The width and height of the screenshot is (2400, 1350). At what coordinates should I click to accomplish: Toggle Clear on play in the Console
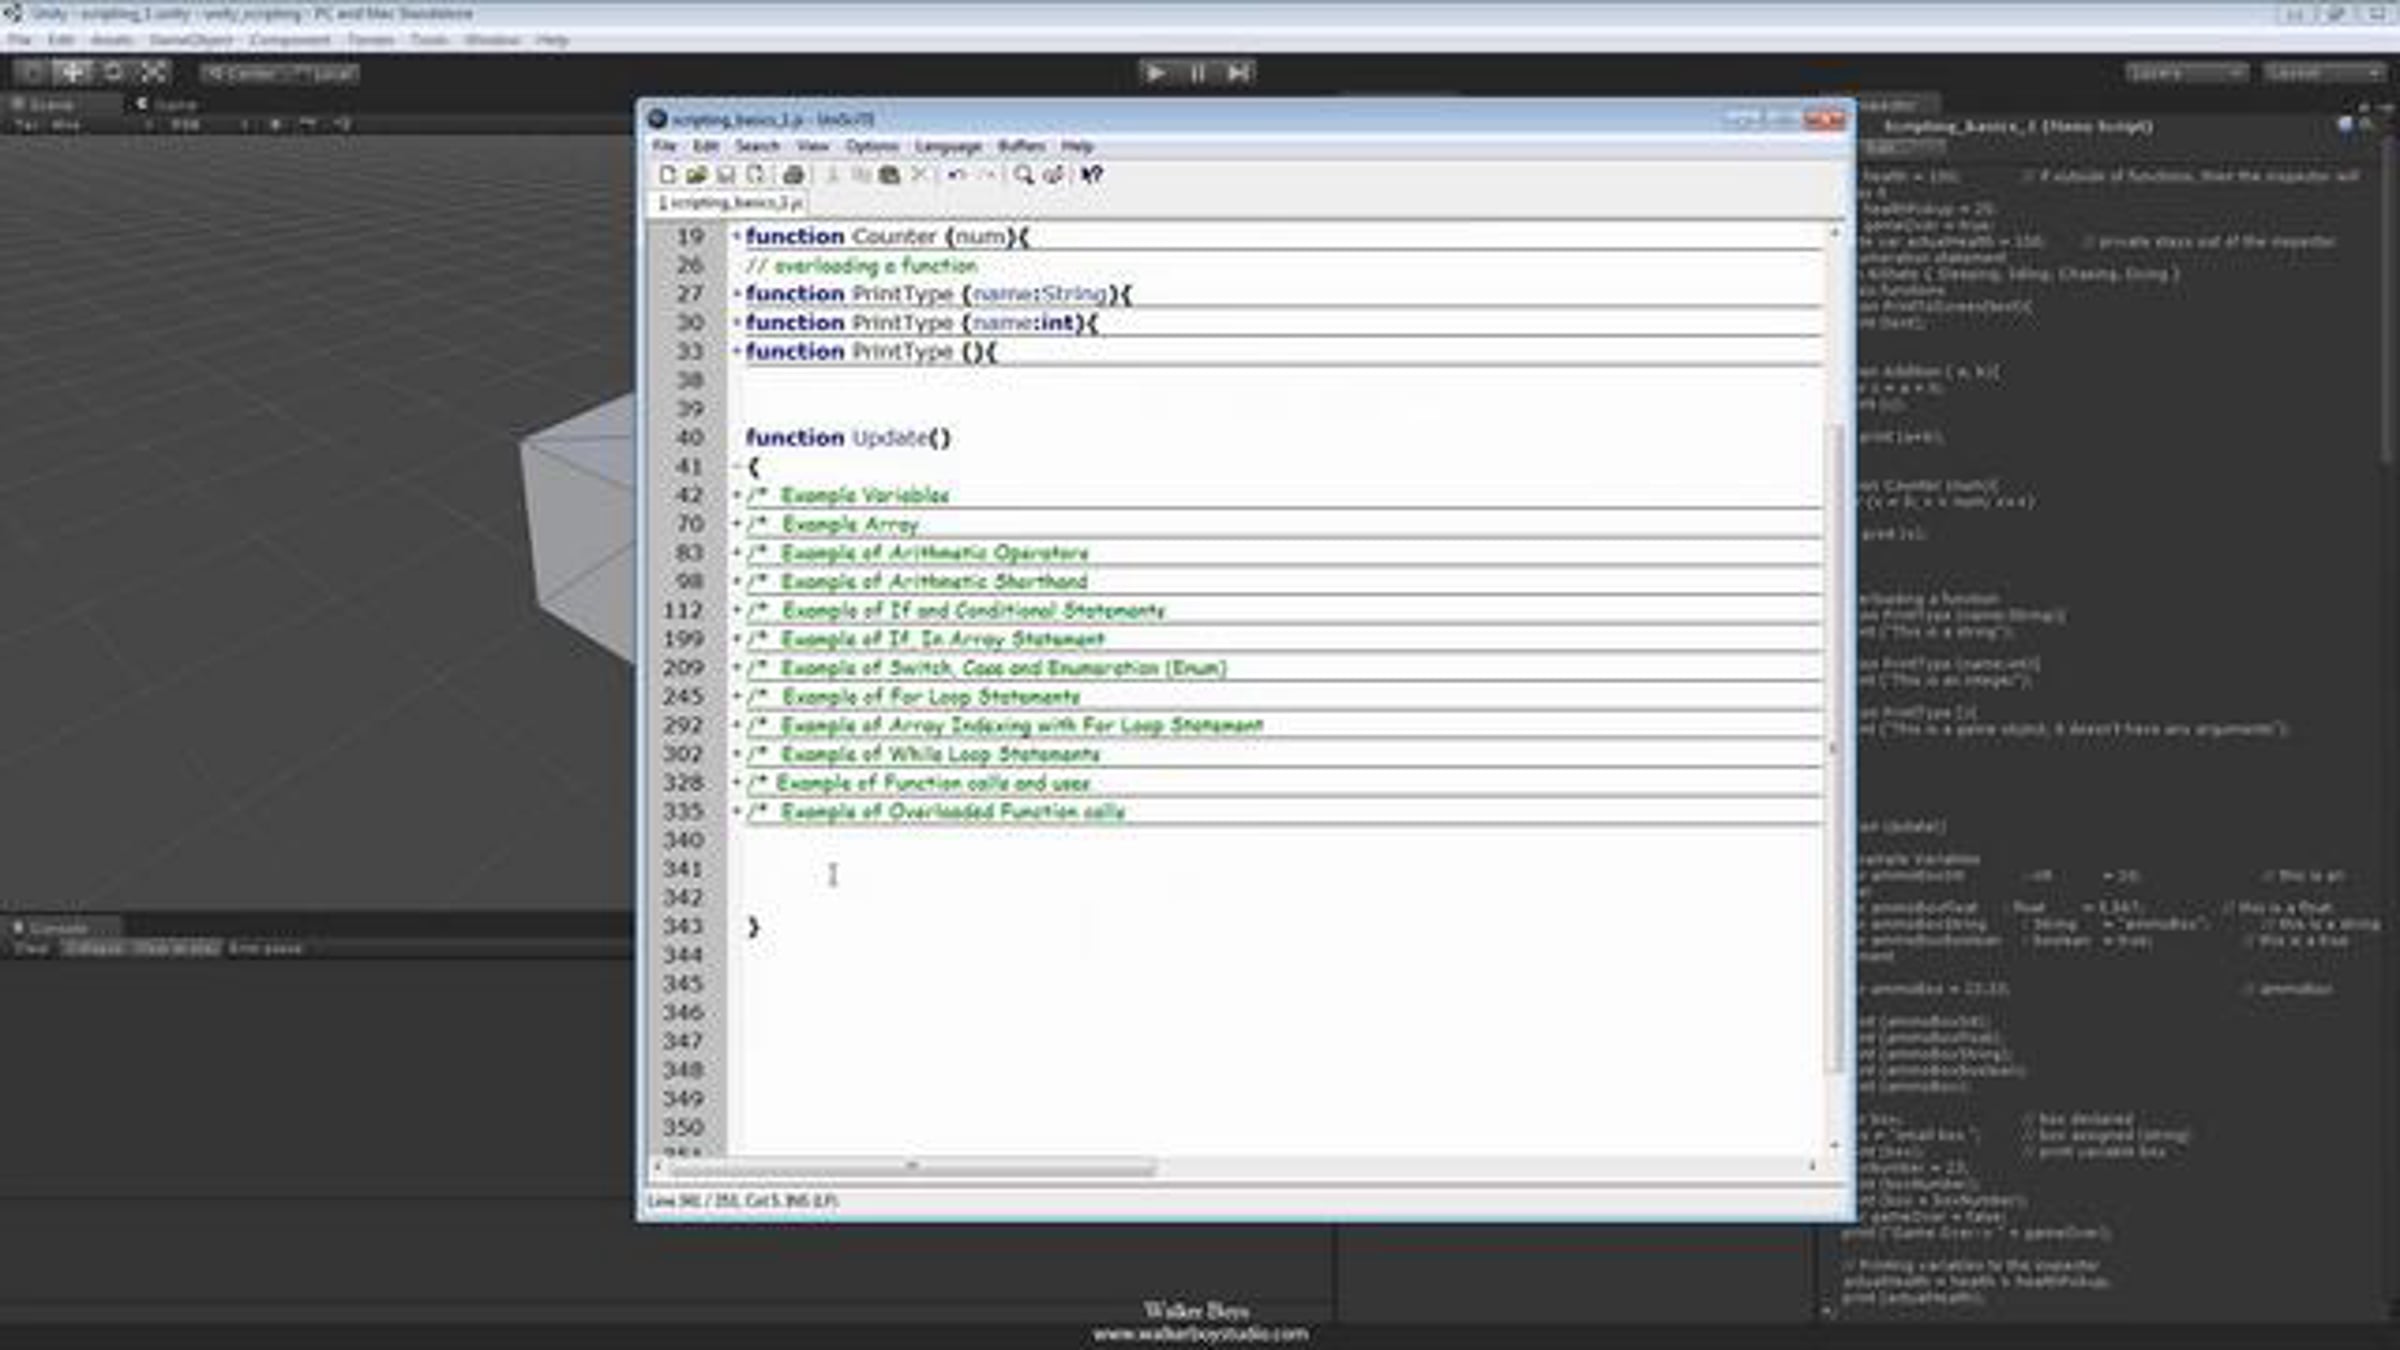tap(174, 948)
